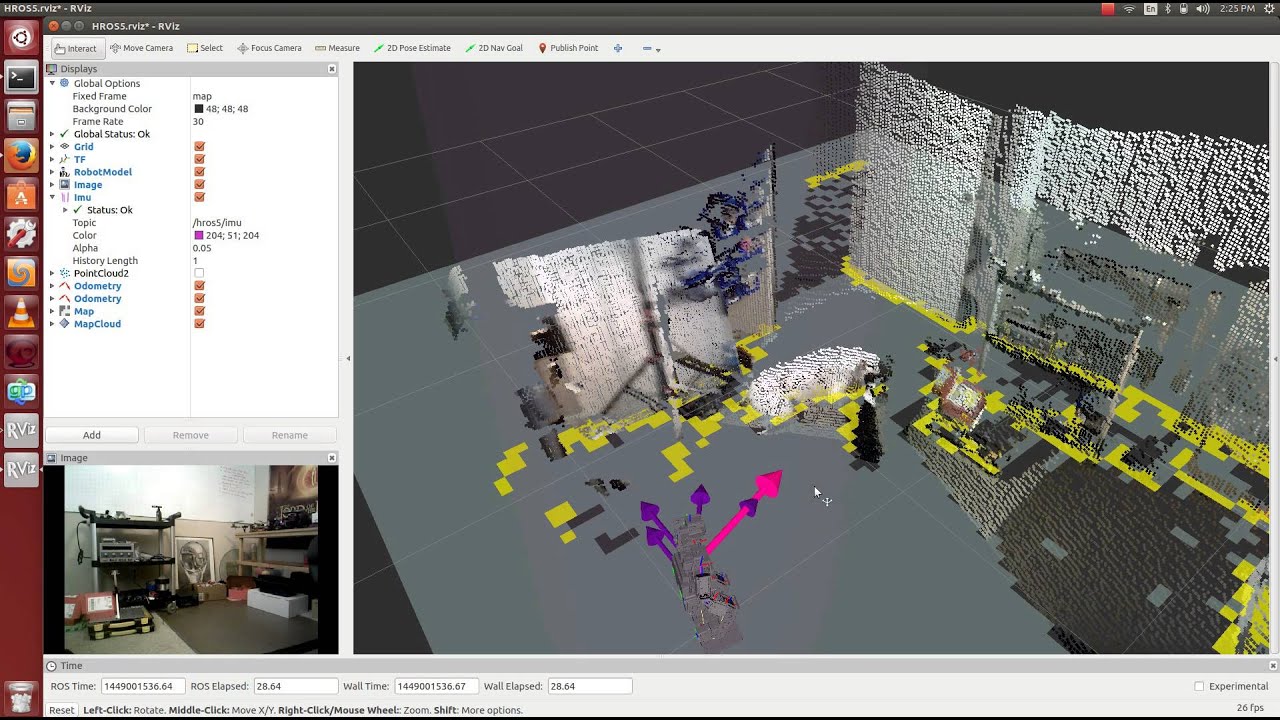Open Ubuntu Dash home icon

pyautogui.click(x=21, y=38)
